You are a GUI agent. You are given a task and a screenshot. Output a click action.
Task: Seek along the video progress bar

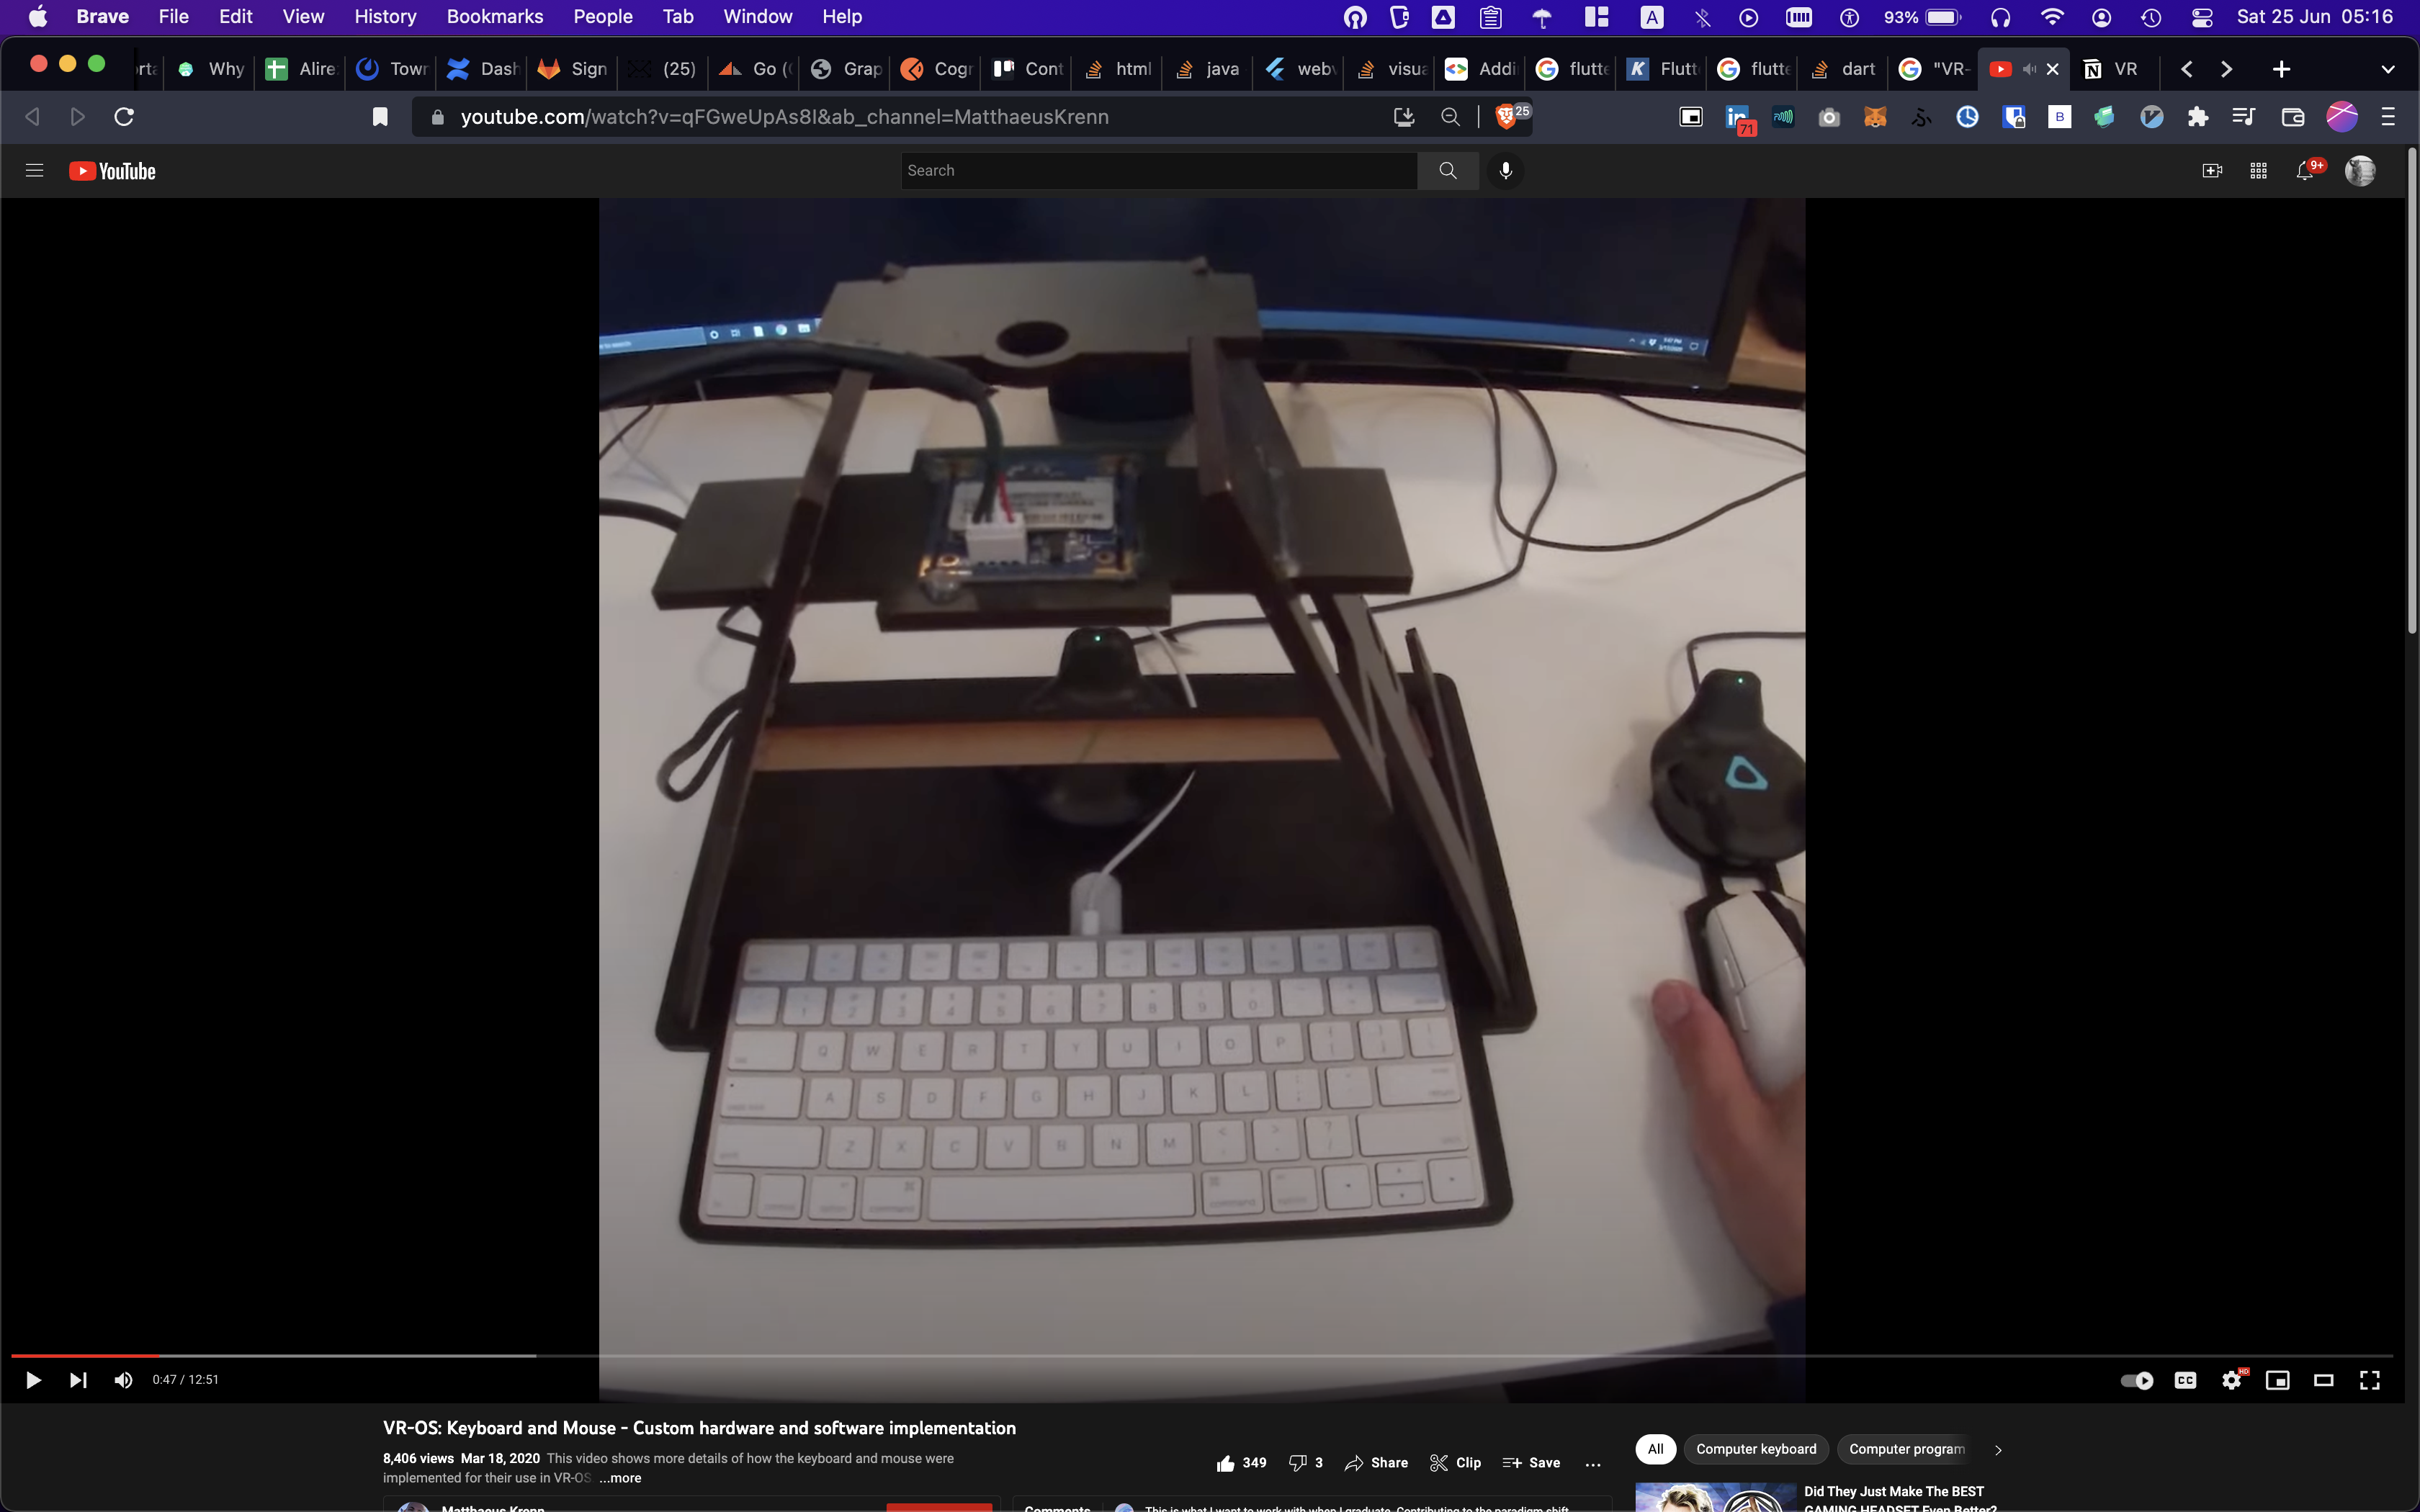[x=1200, y=1356]
